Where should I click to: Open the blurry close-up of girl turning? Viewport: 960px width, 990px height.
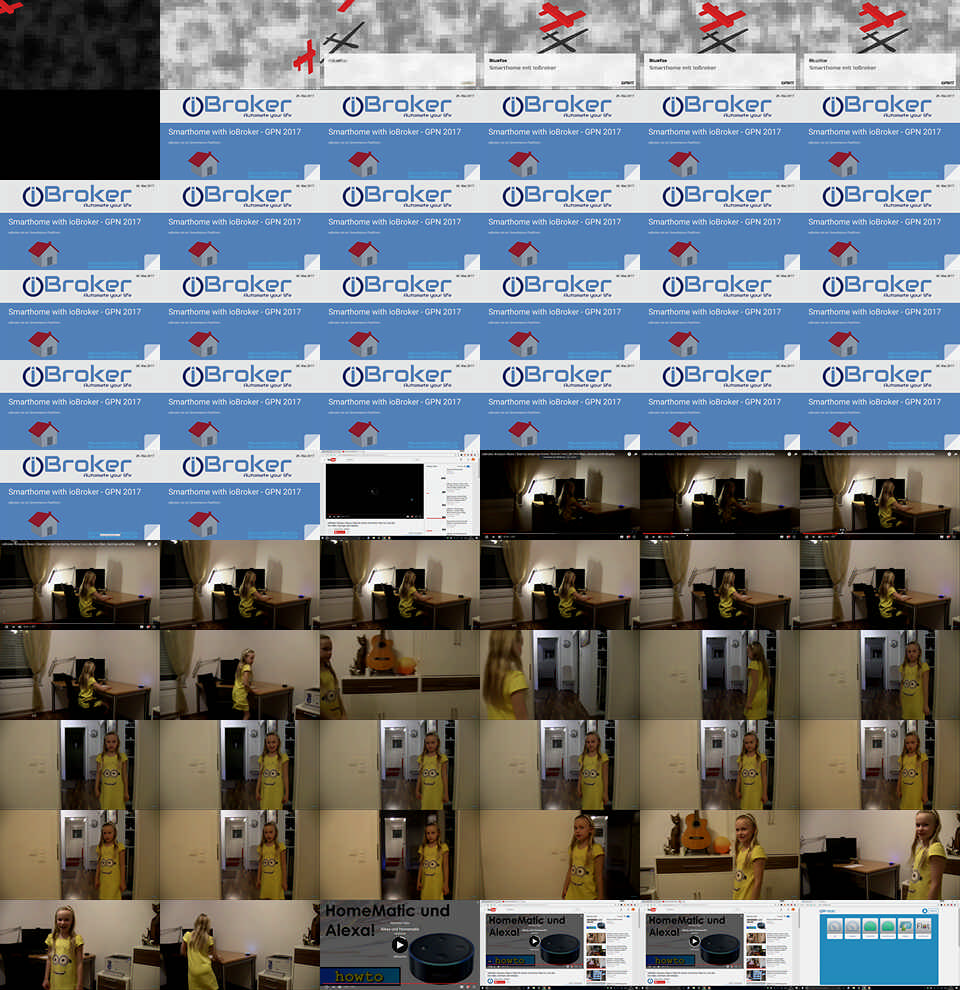(x=560, y=675)
